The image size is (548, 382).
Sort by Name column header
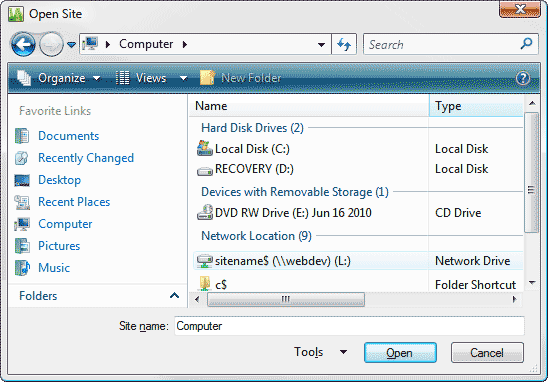click(x=309, y=106)
